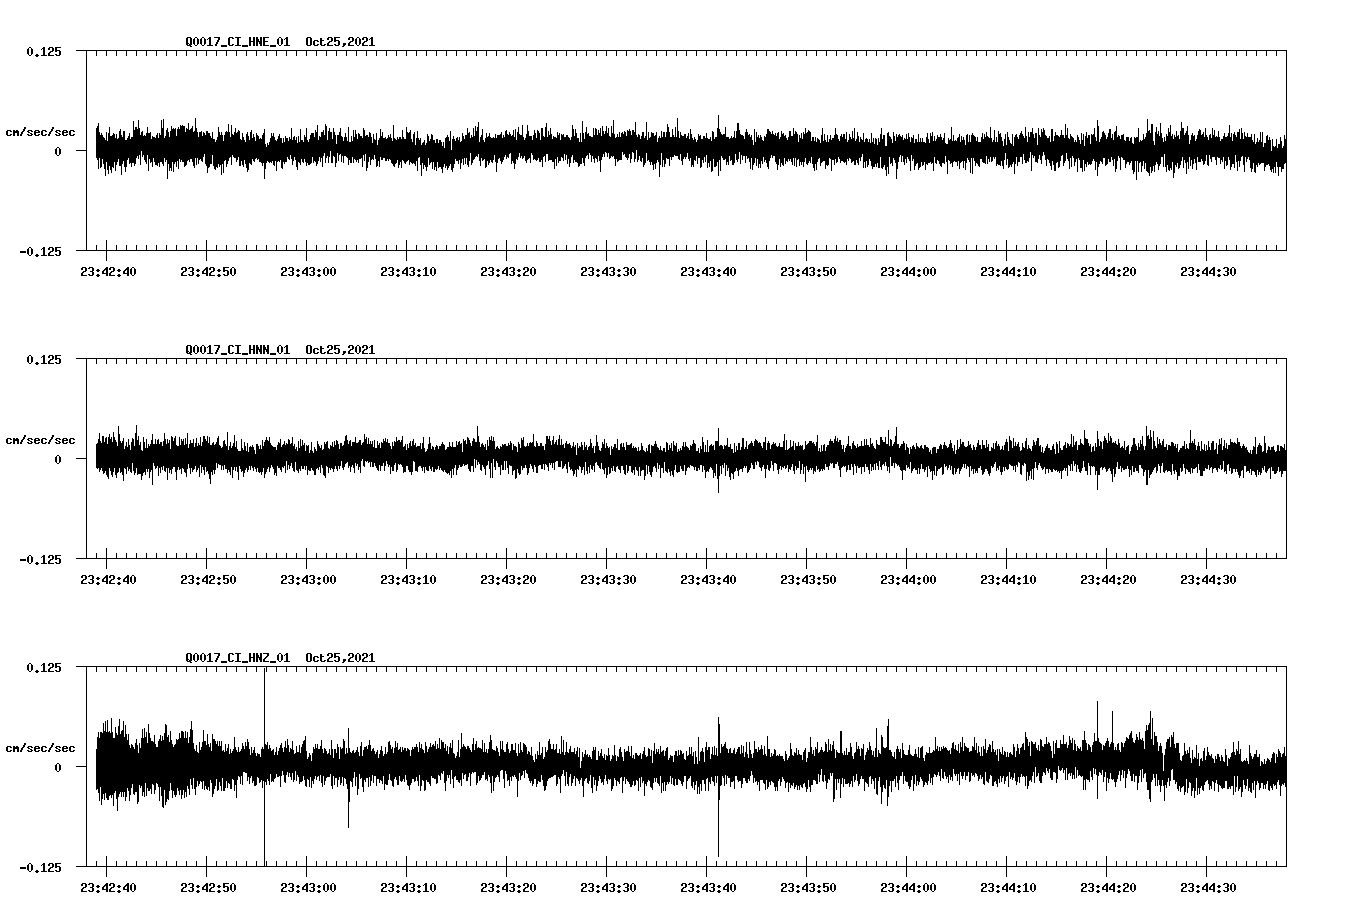Choose 23:42:40 time label under HNZ plot
This screenshot has height=924, width=1358.
click(x=108, y=888)
